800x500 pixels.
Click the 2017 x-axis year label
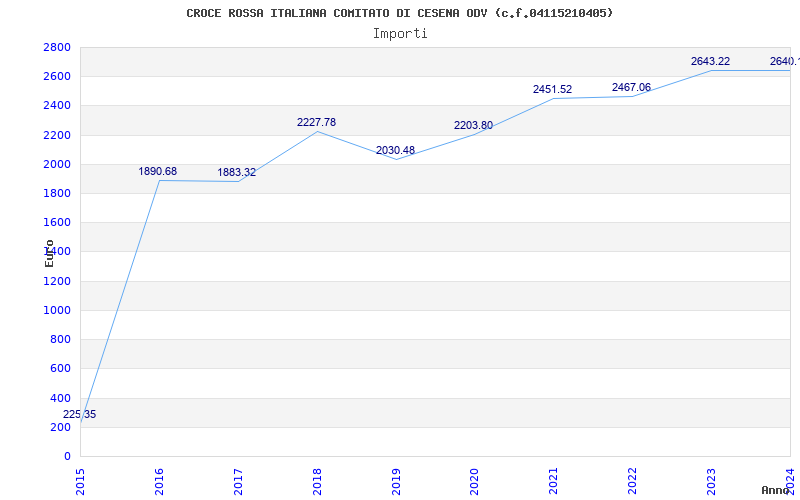coord(238,482)
